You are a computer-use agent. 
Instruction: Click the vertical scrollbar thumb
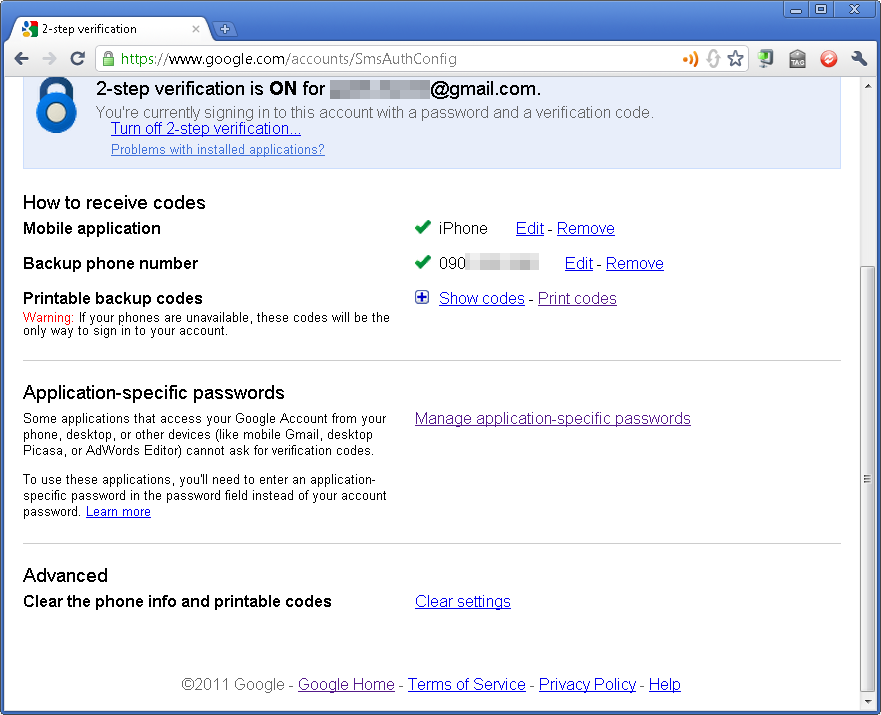pyautogui.click(x=867, y=479)
